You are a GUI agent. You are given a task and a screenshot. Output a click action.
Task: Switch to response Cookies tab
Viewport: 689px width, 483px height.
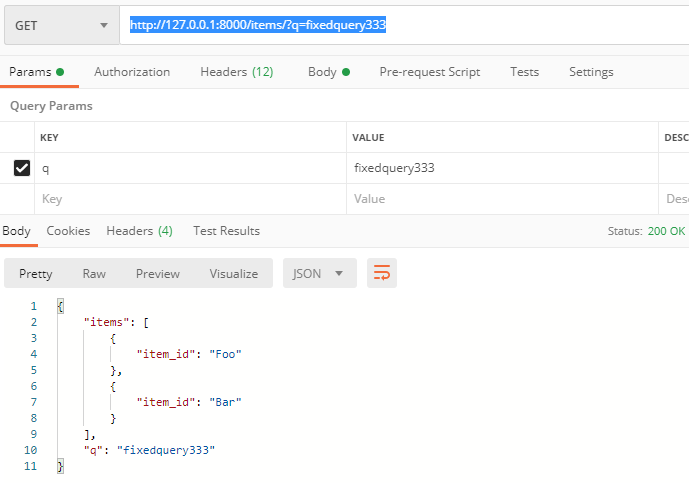[x=68, y=231]
